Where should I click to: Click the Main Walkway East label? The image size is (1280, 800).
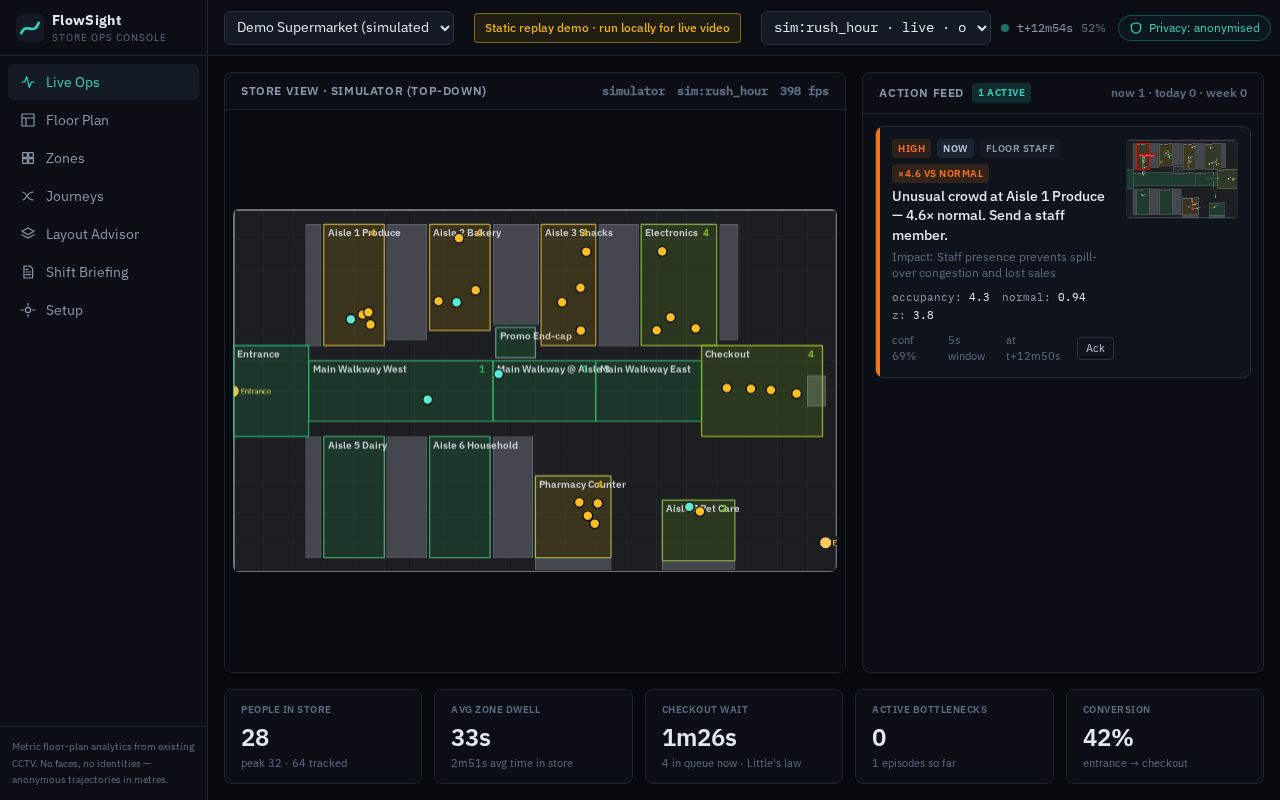pos(646,369)
